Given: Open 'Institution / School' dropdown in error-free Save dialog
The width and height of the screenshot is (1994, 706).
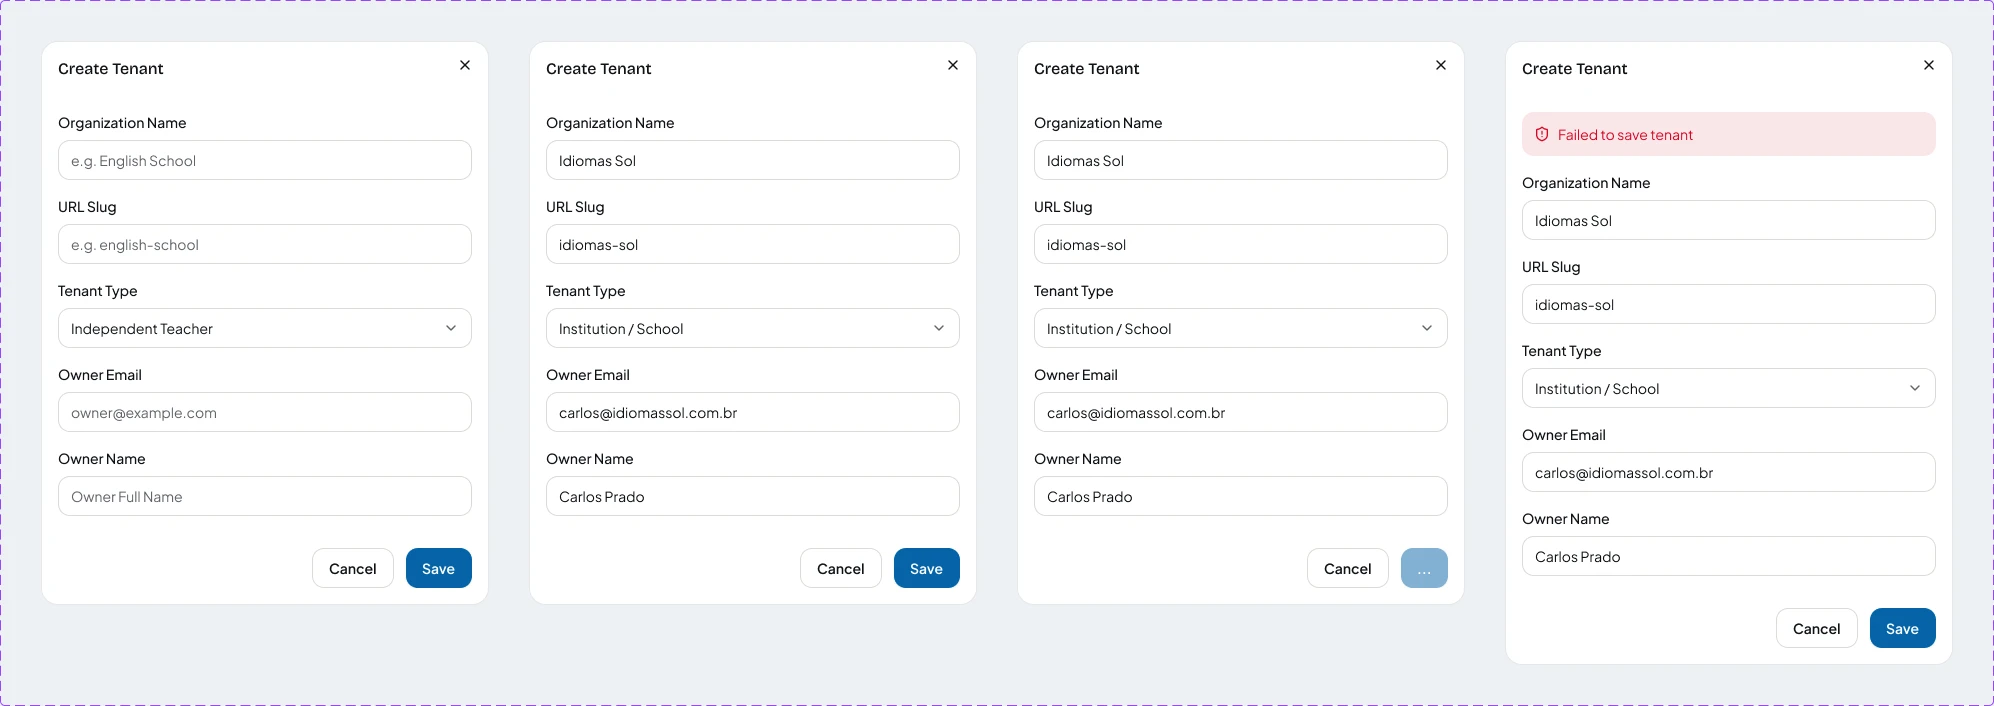Looking at the screenshot, I should point(753,328).
